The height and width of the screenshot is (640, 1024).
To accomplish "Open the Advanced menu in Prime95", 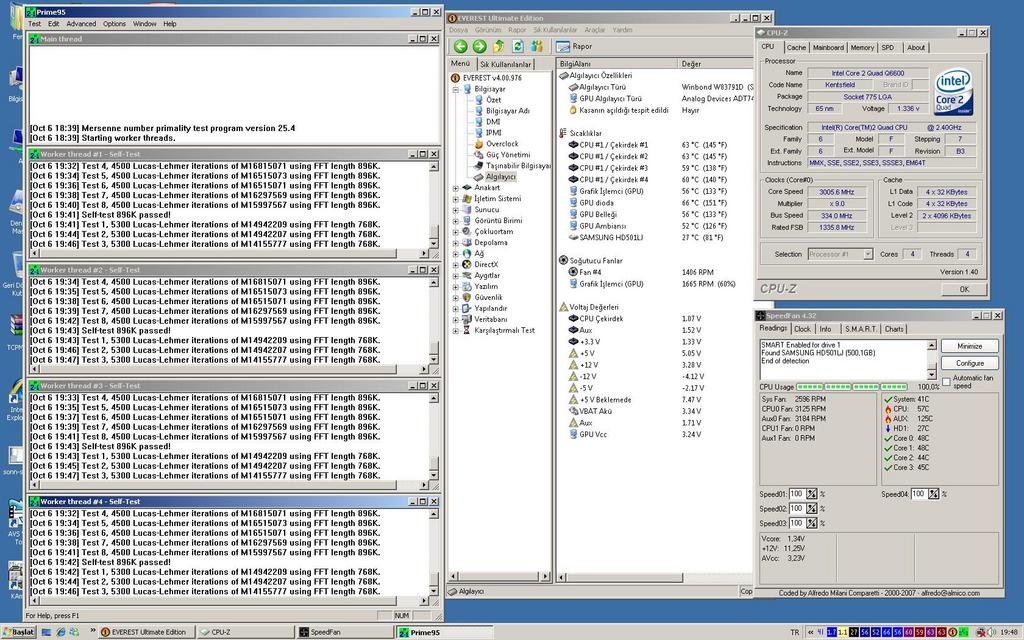I will point(81,24).
